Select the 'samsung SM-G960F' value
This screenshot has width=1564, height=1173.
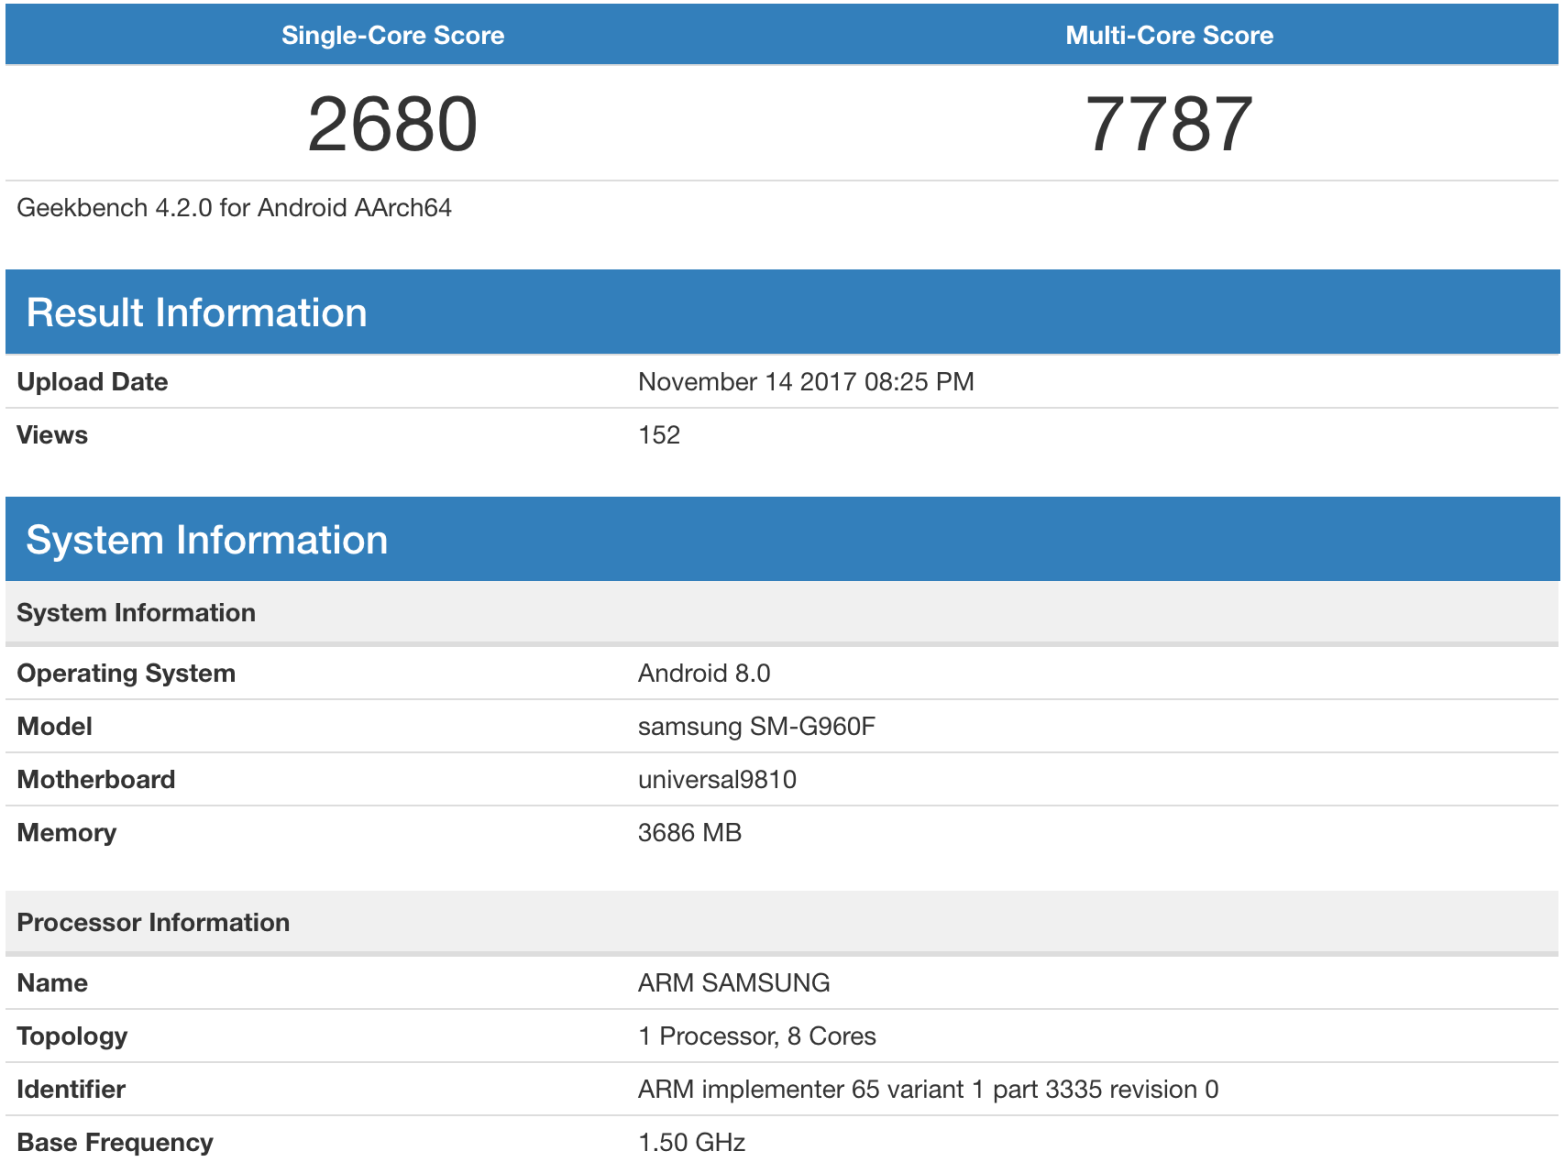[x=757, y=726]
